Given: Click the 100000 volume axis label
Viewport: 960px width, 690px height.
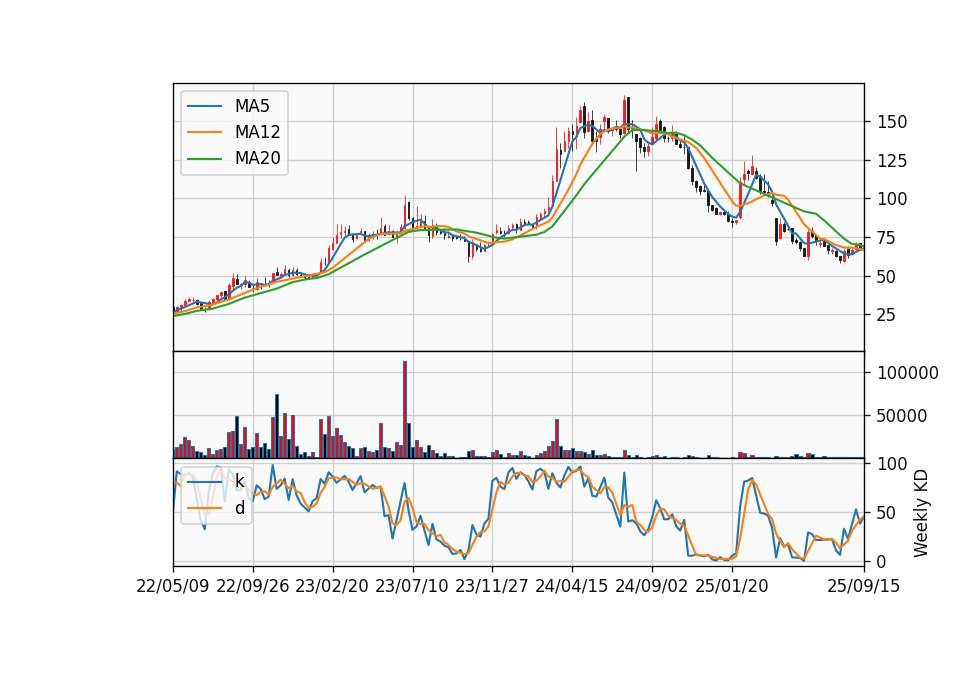Looking at the screenshot, I should point(908,373).
